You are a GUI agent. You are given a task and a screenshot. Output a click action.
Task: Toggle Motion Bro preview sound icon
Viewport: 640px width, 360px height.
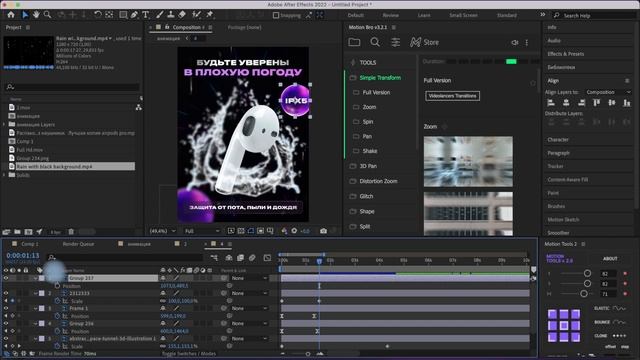[x=515, y=42]
